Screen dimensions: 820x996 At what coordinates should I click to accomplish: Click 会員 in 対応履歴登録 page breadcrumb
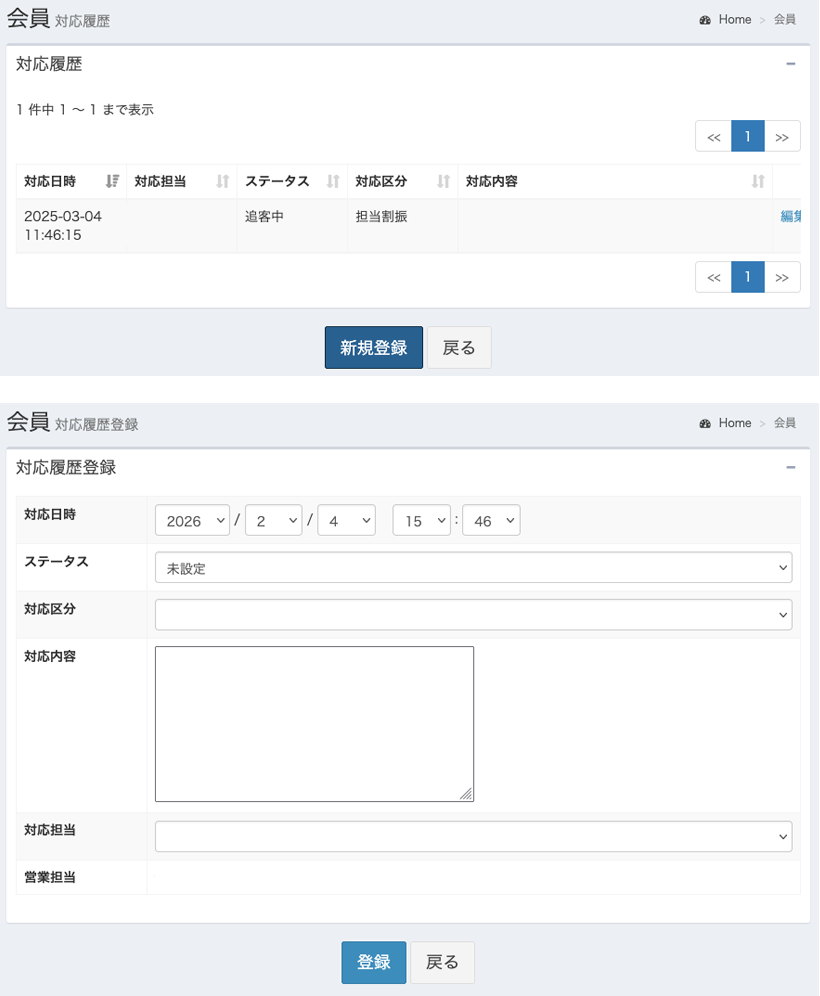point(784,423)
